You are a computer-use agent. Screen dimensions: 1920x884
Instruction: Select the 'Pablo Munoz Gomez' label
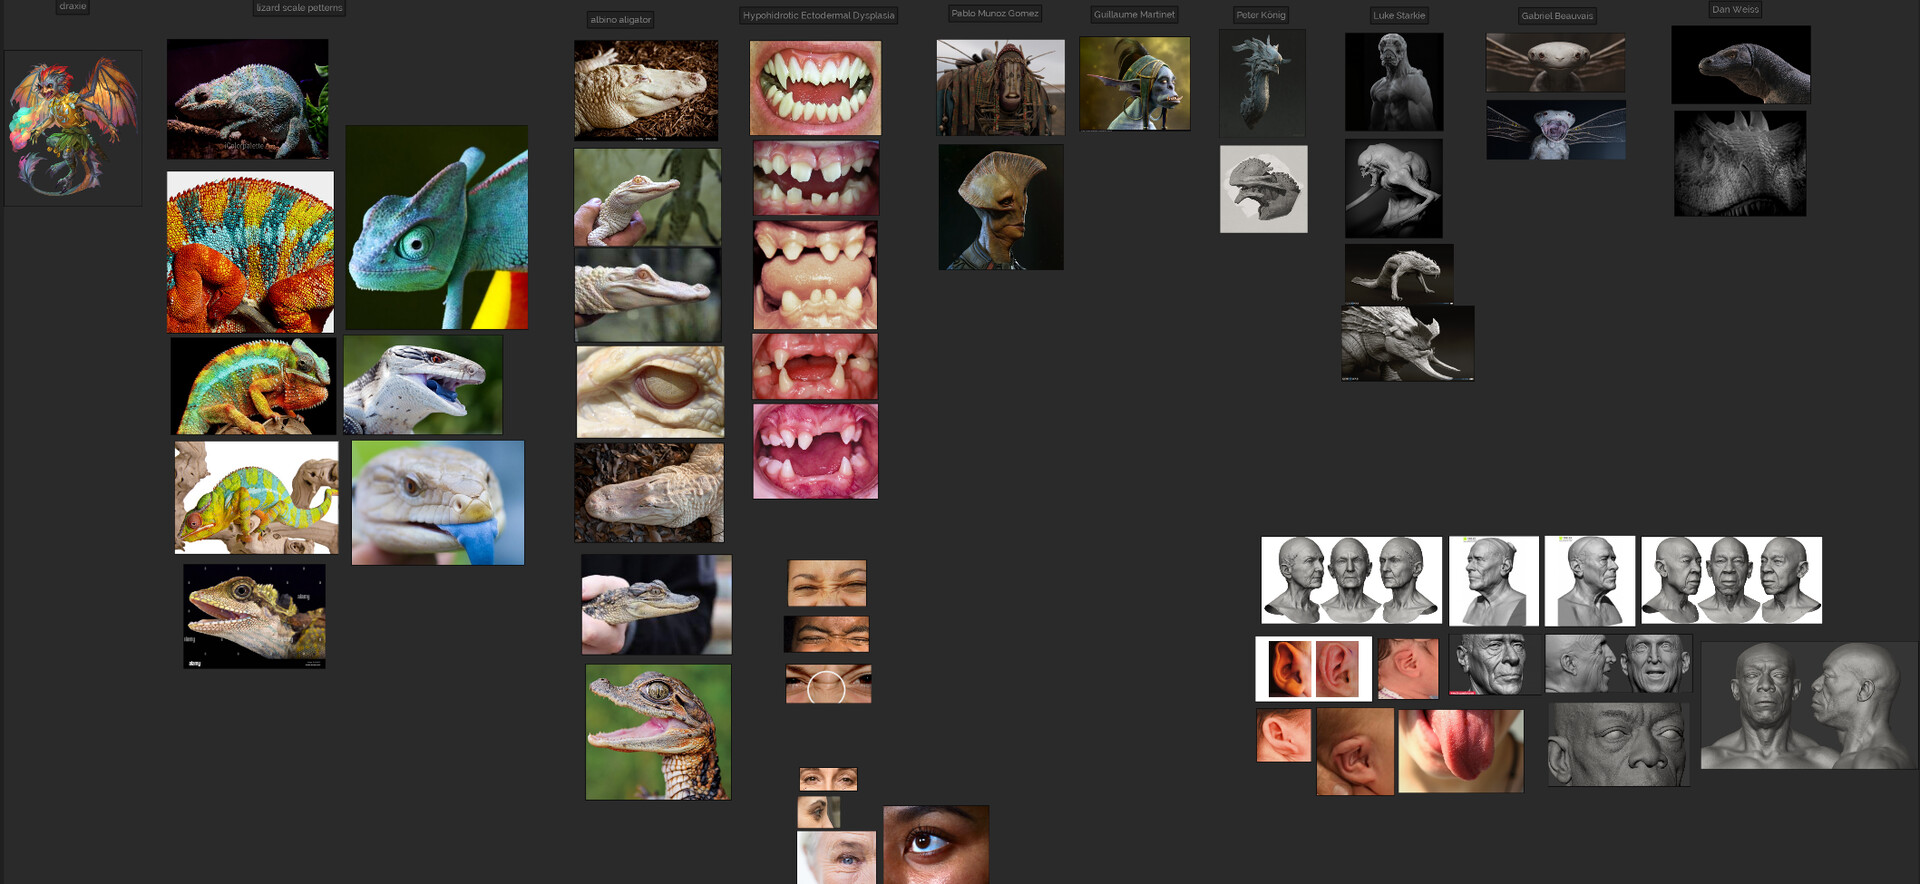[x=994, y=14]
